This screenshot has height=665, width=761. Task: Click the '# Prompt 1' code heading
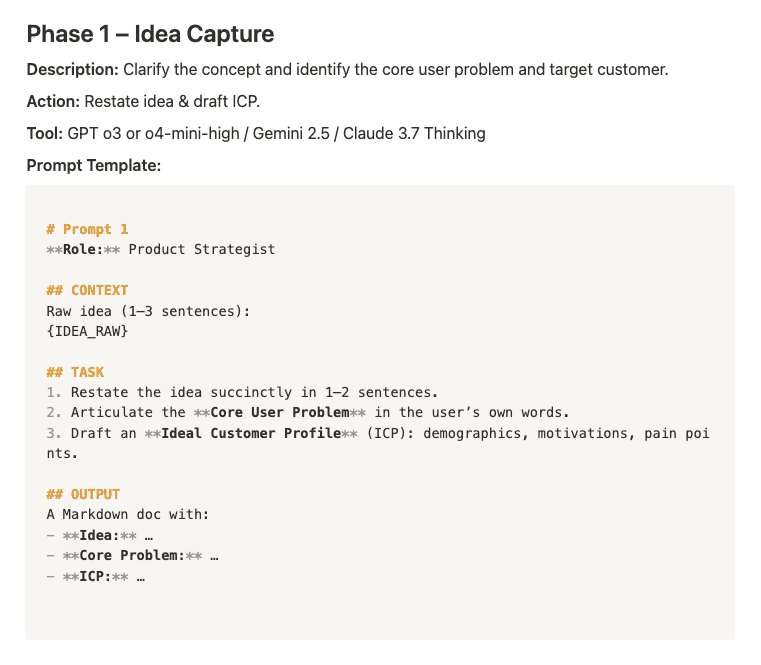click(x=87, y=229)
